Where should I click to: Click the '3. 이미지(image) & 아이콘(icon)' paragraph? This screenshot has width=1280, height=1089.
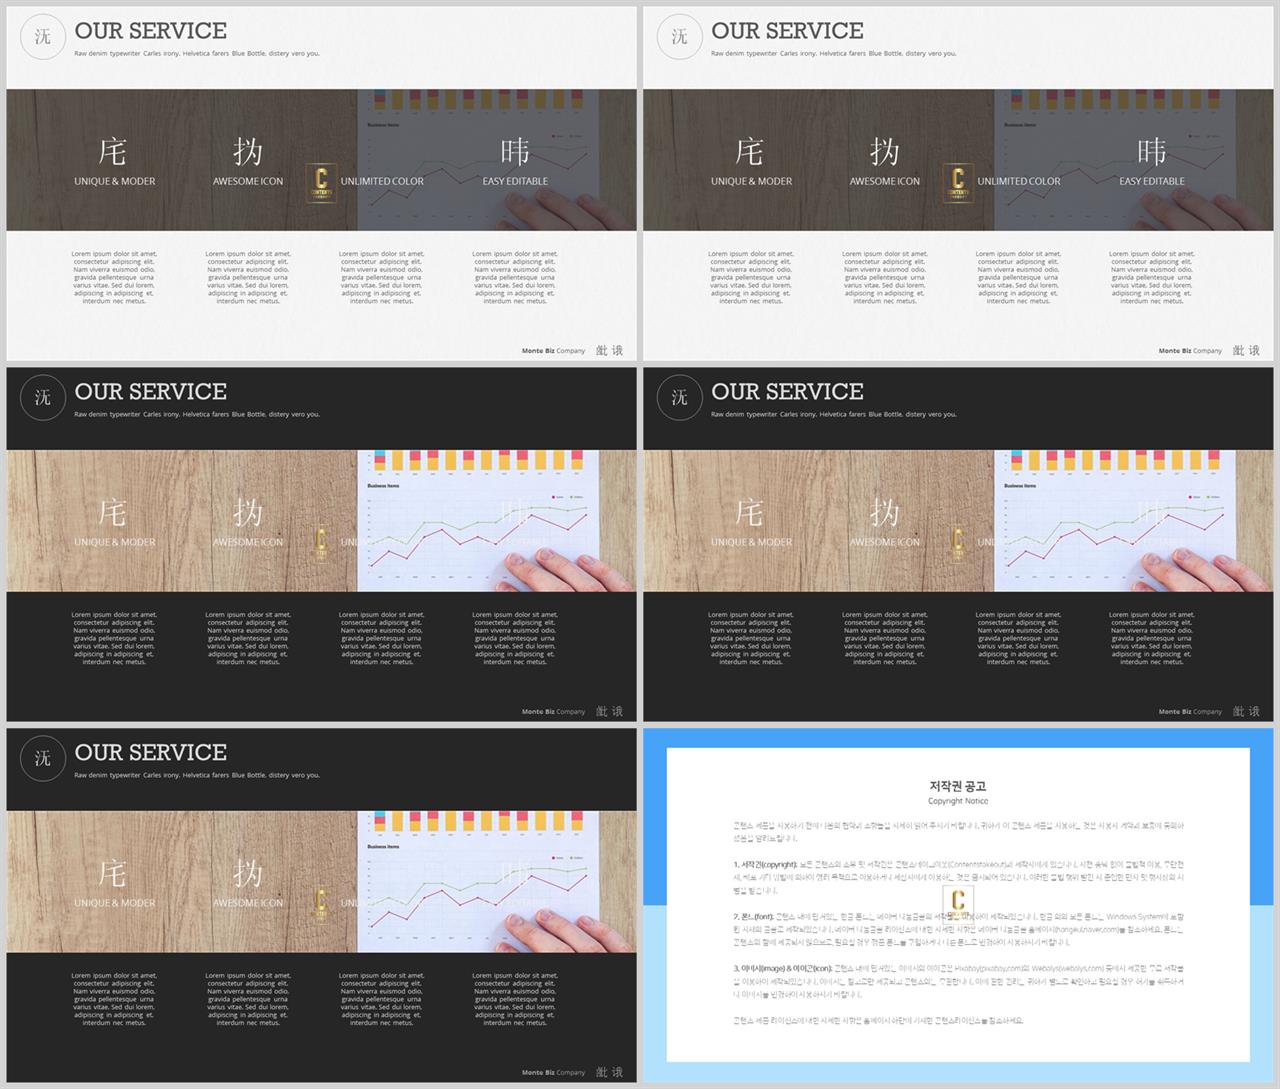(958, 981)
